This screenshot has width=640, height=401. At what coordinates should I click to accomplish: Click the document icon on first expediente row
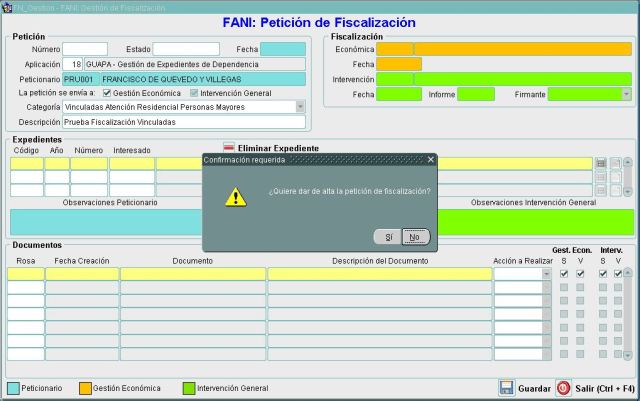point(616,163)
